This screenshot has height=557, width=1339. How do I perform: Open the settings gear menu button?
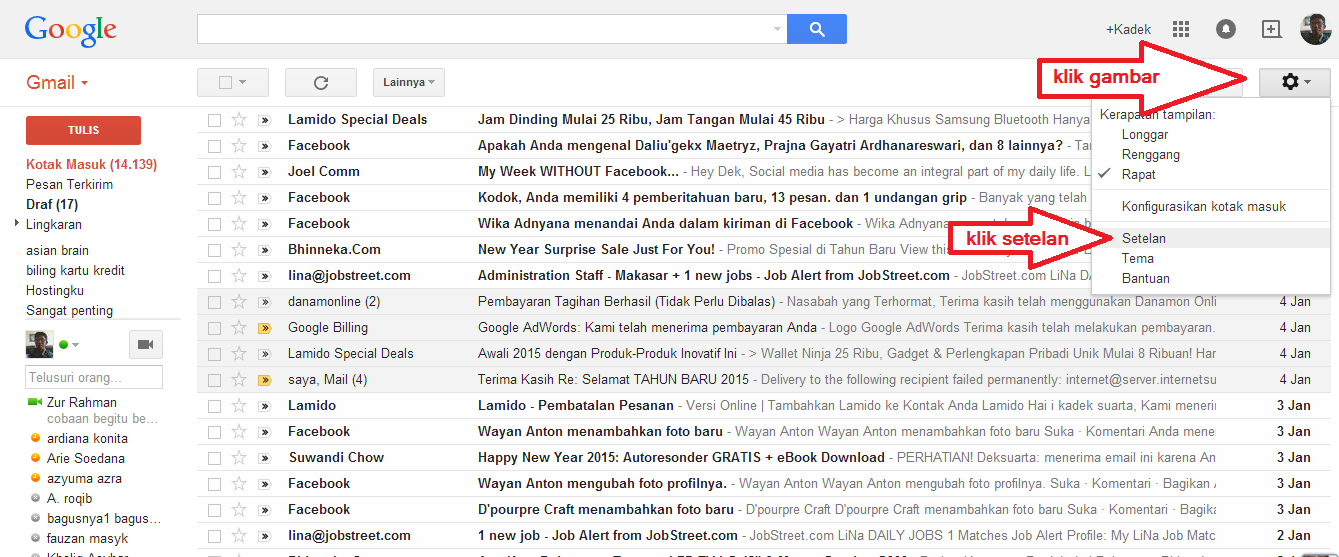(x=1295, y=82)
